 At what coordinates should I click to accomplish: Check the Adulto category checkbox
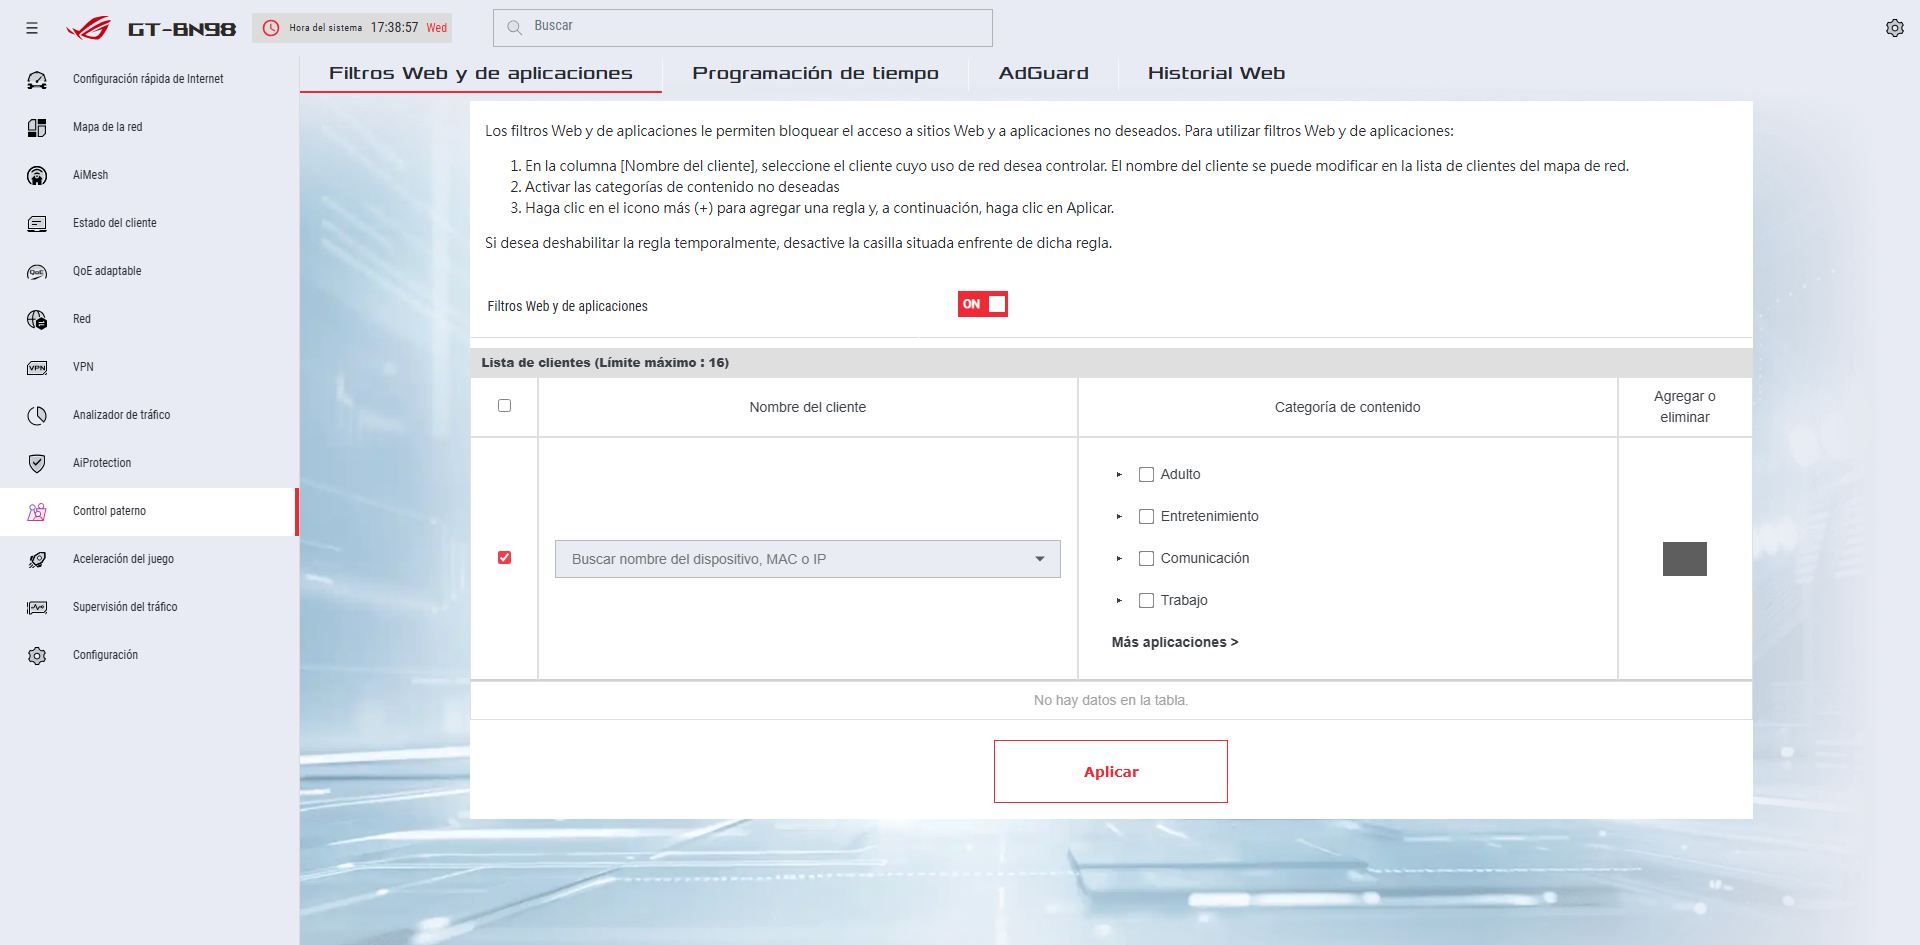coord(1146,475)
